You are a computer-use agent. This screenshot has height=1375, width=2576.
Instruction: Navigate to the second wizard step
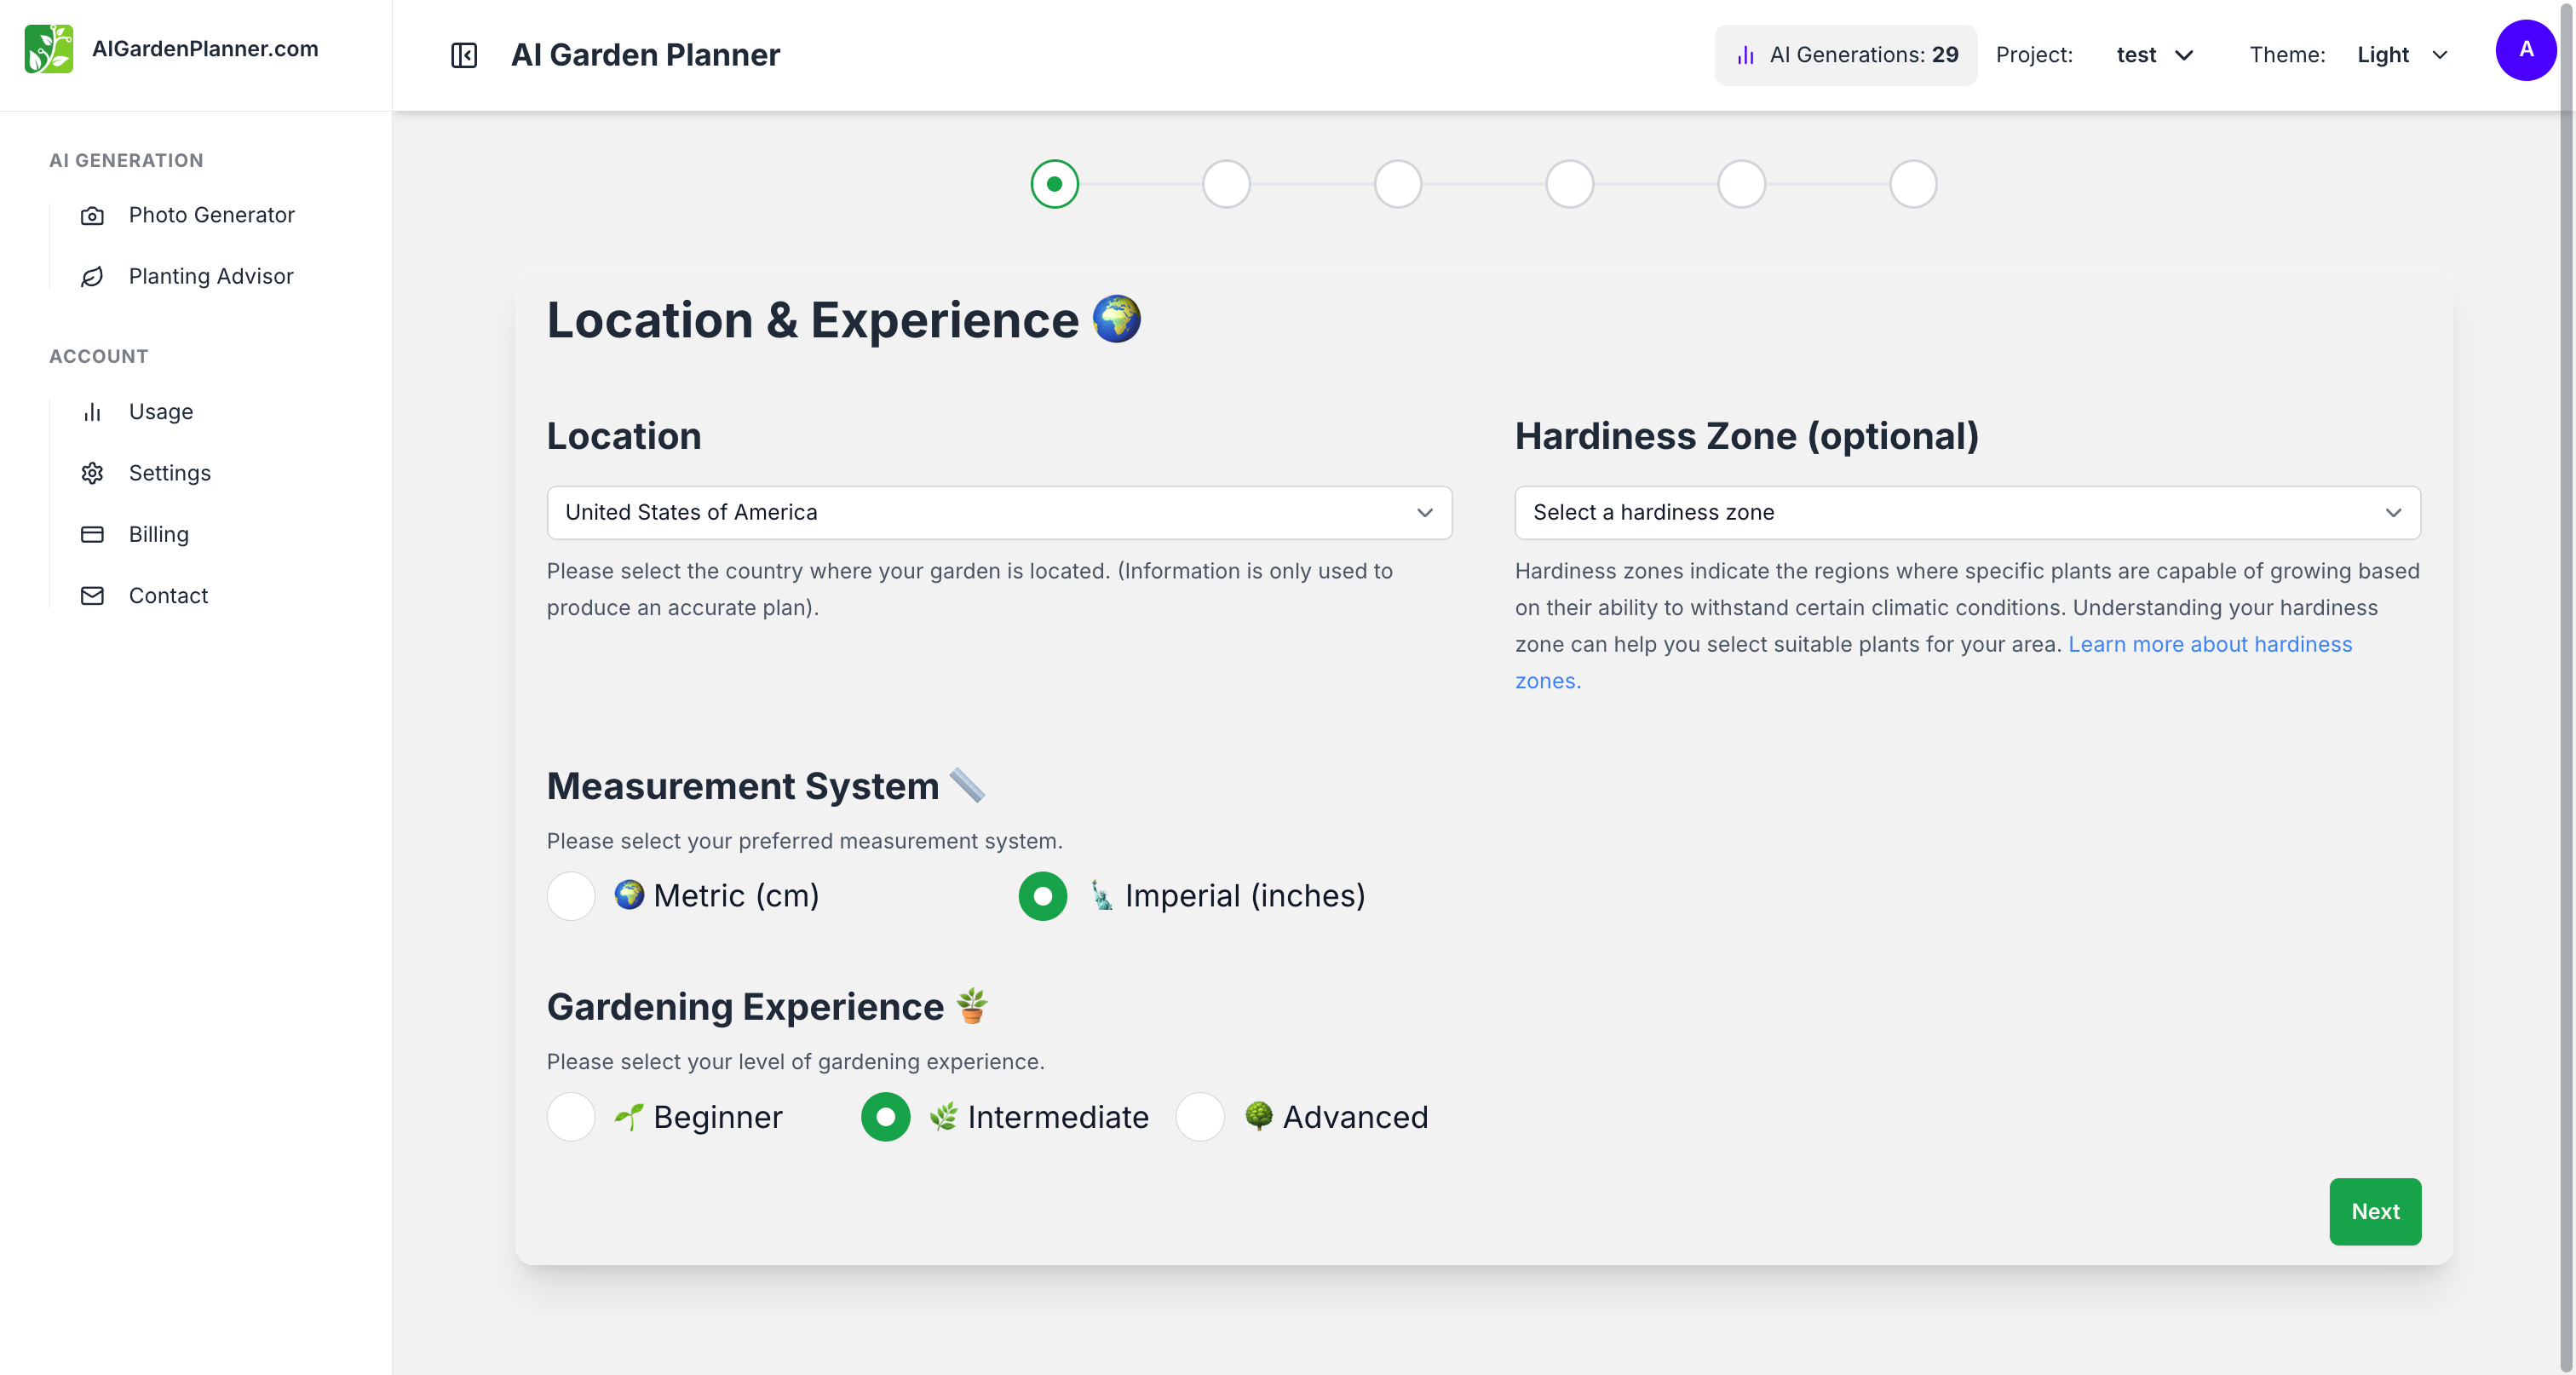(1225, 182)
